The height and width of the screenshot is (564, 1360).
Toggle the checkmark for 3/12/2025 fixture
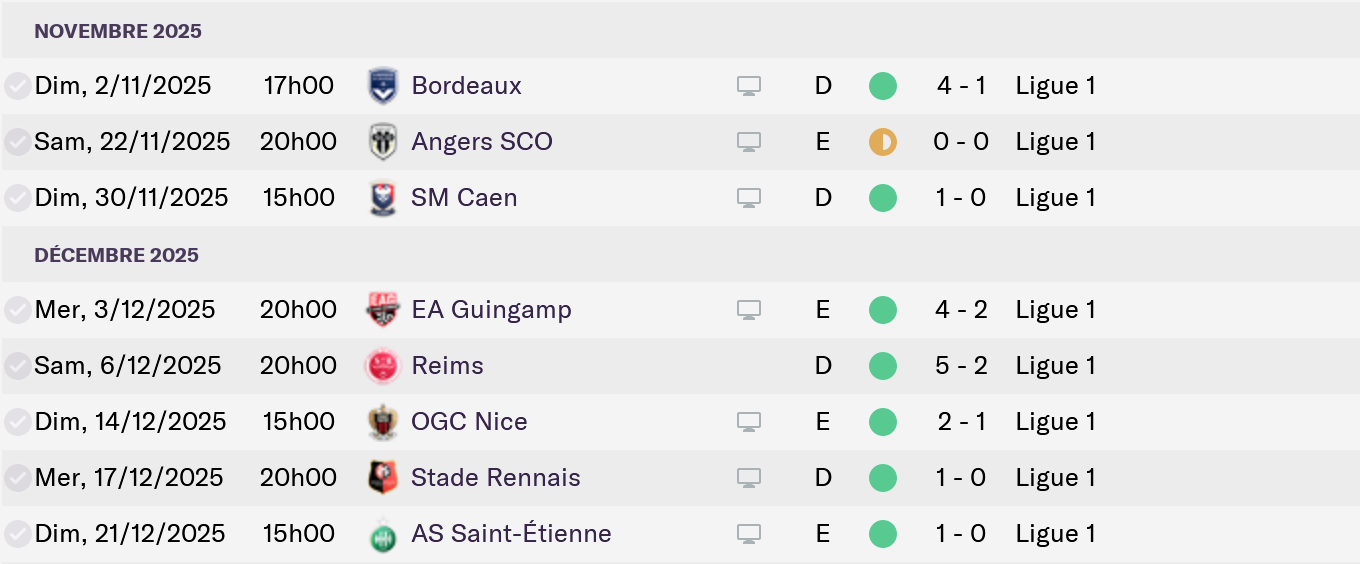(x=17, y=310)
